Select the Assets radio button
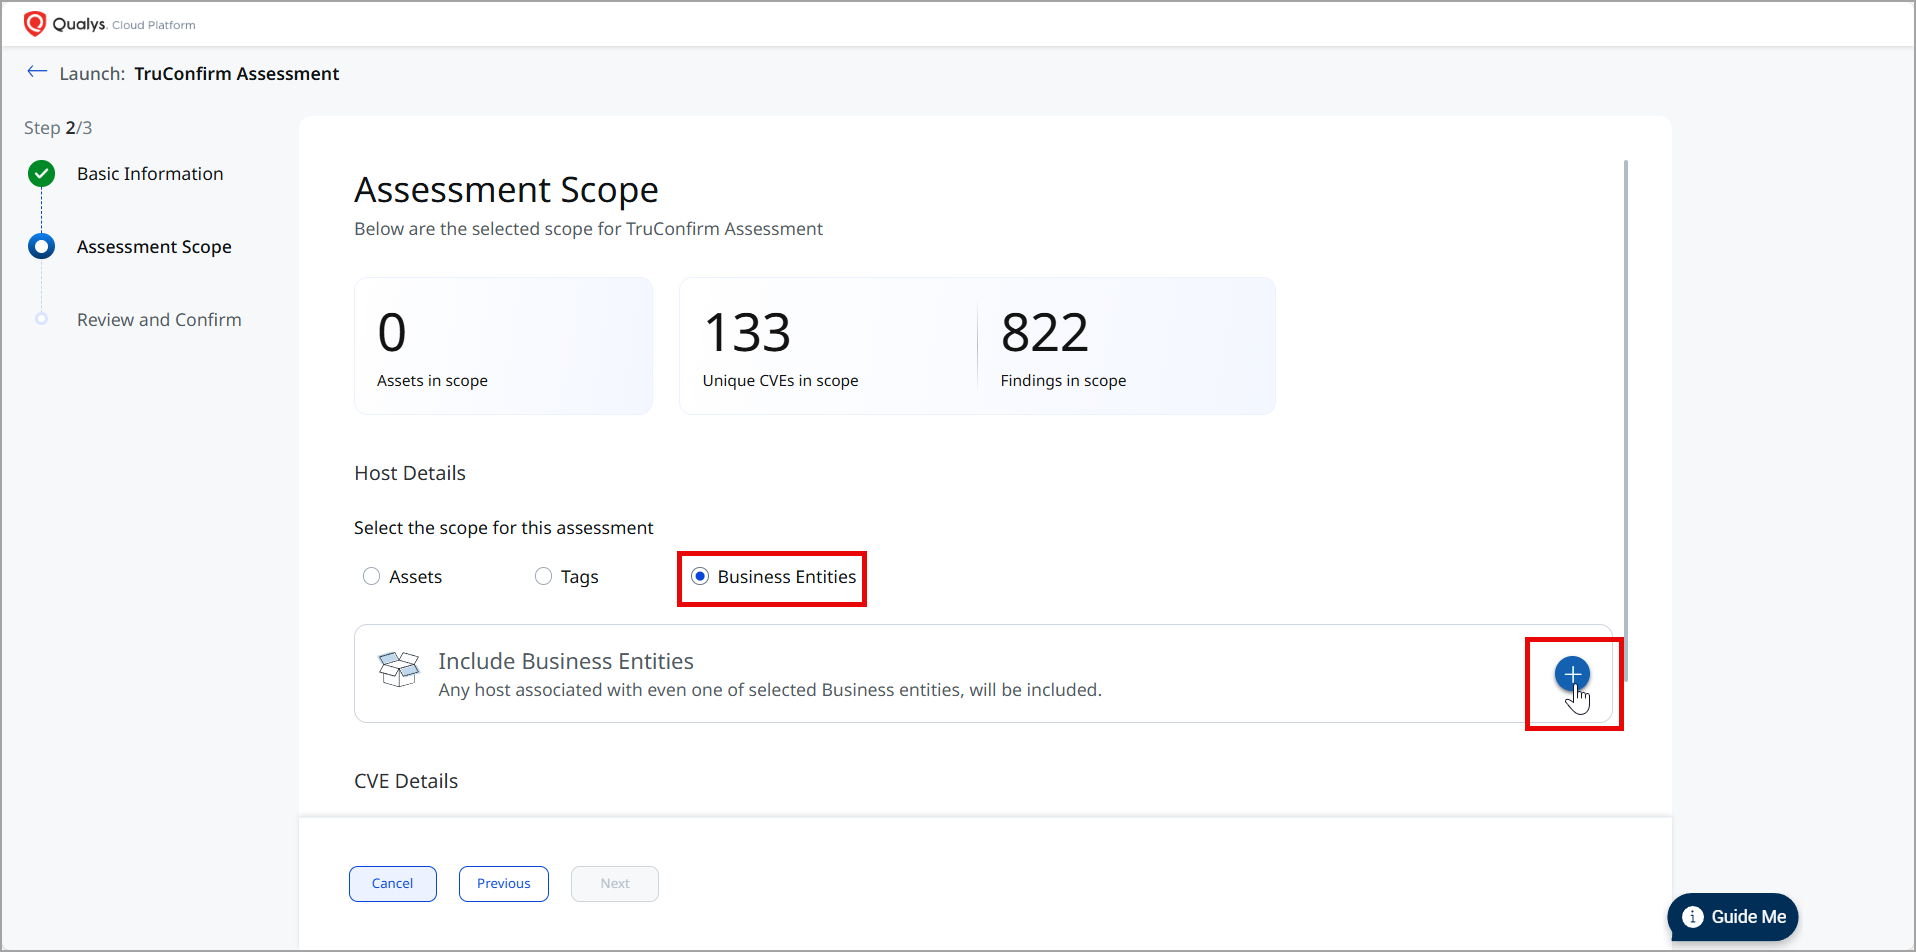The width and height of the screenshot is (1916, 952). [x=372, y=576]
